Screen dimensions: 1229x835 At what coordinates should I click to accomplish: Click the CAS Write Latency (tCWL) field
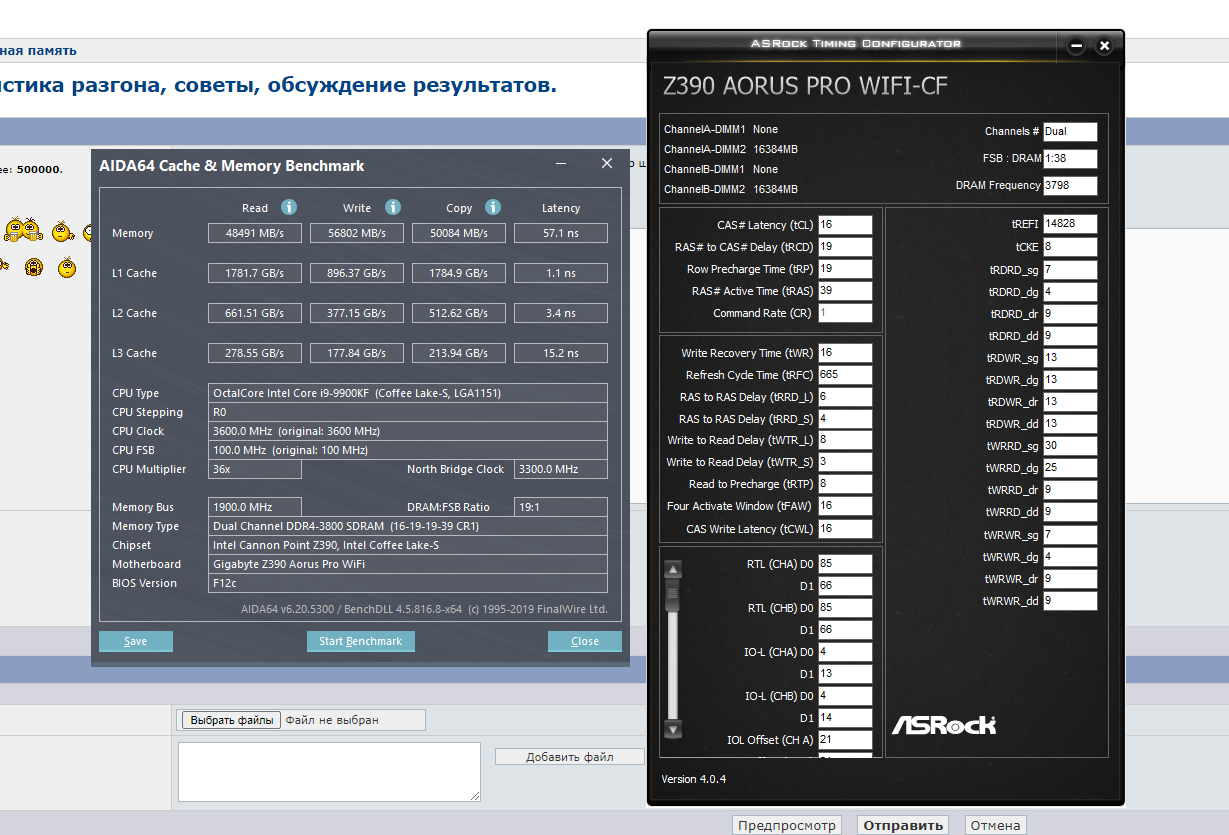click(845, 529)
